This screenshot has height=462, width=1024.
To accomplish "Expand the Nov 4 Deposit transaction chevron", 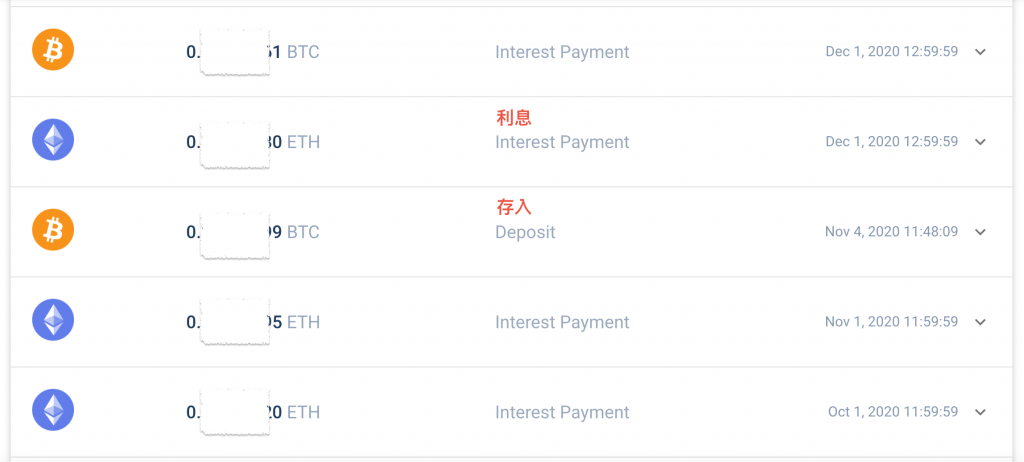I will pyautogui.click(x=980, y=232).
